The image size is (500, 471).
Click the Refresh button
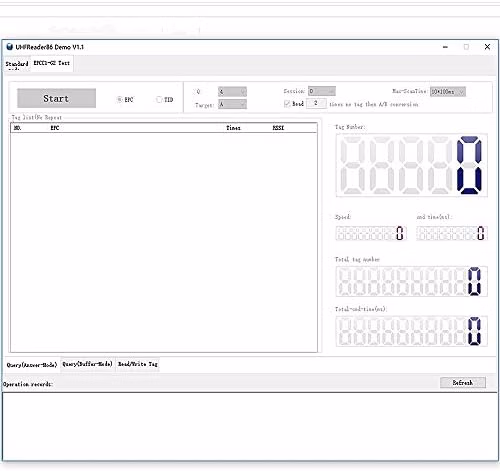pos(463,383)
